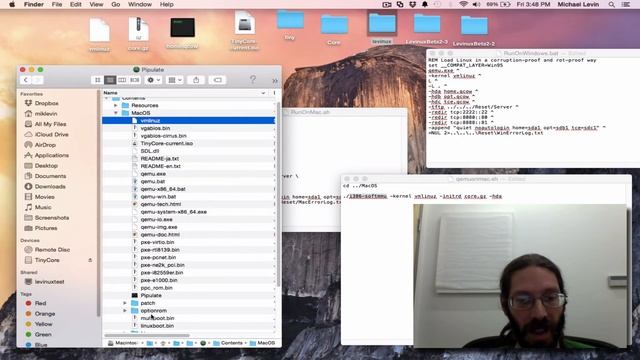Click the Dropbox menu bar icon
Viewport: 640px width, 360px height.
click(x=413, y=4)
